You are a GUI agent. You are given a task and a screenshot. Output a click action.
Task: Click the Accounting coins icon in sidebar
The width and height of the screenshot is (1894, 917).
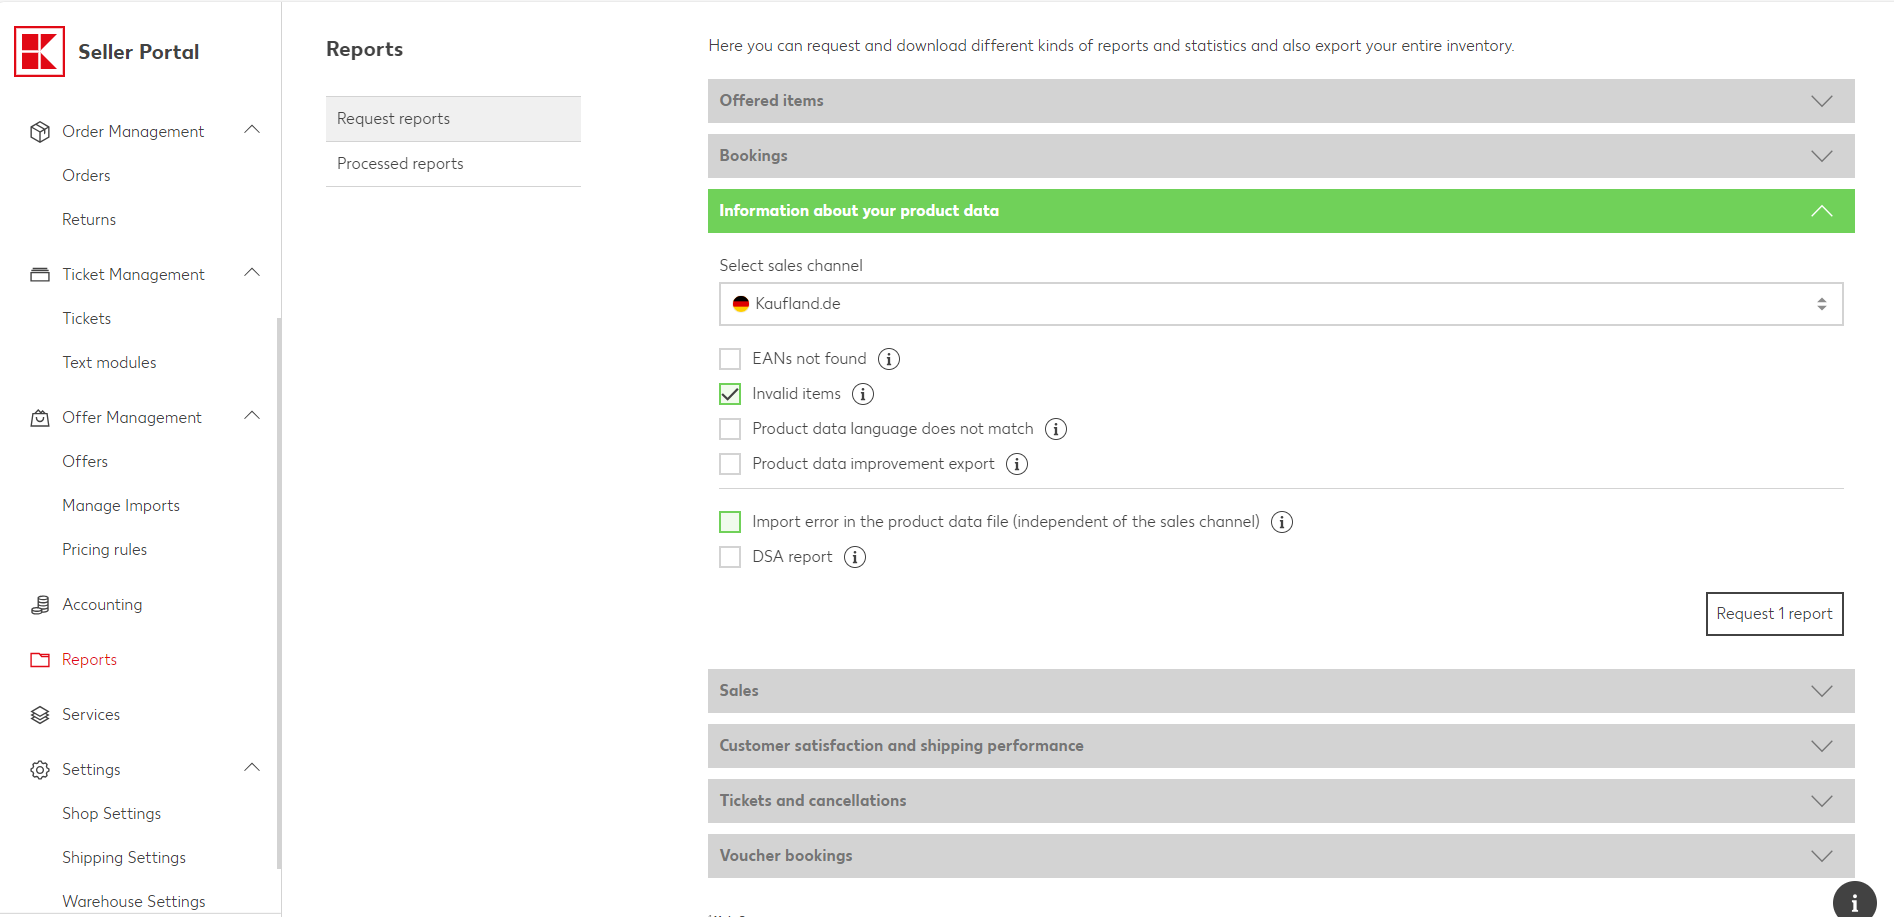click(40, 605)
